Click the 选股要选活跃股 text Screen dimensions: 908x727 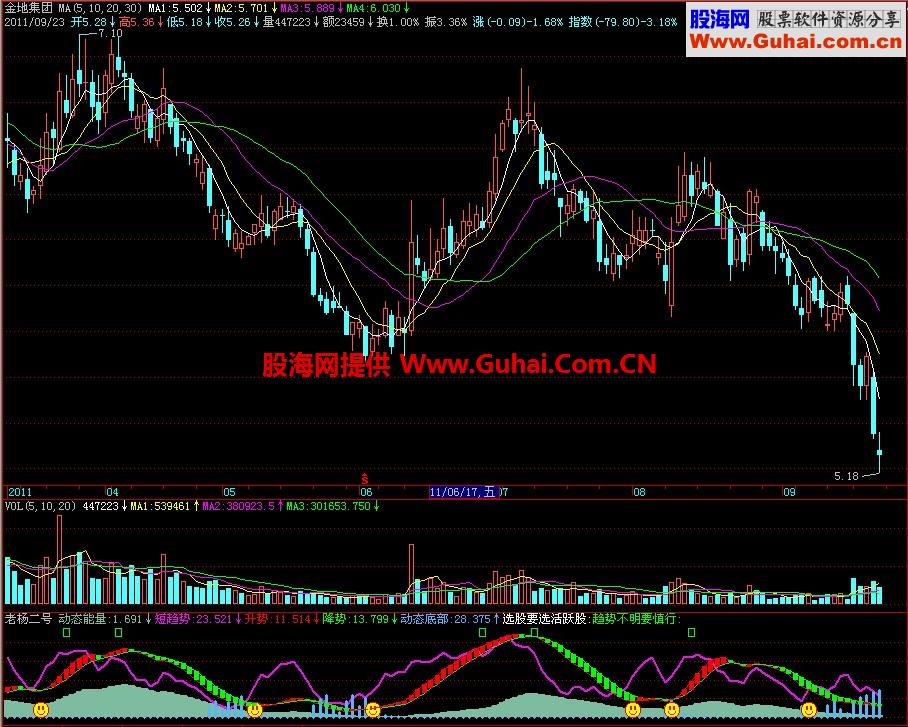(546, 619)
